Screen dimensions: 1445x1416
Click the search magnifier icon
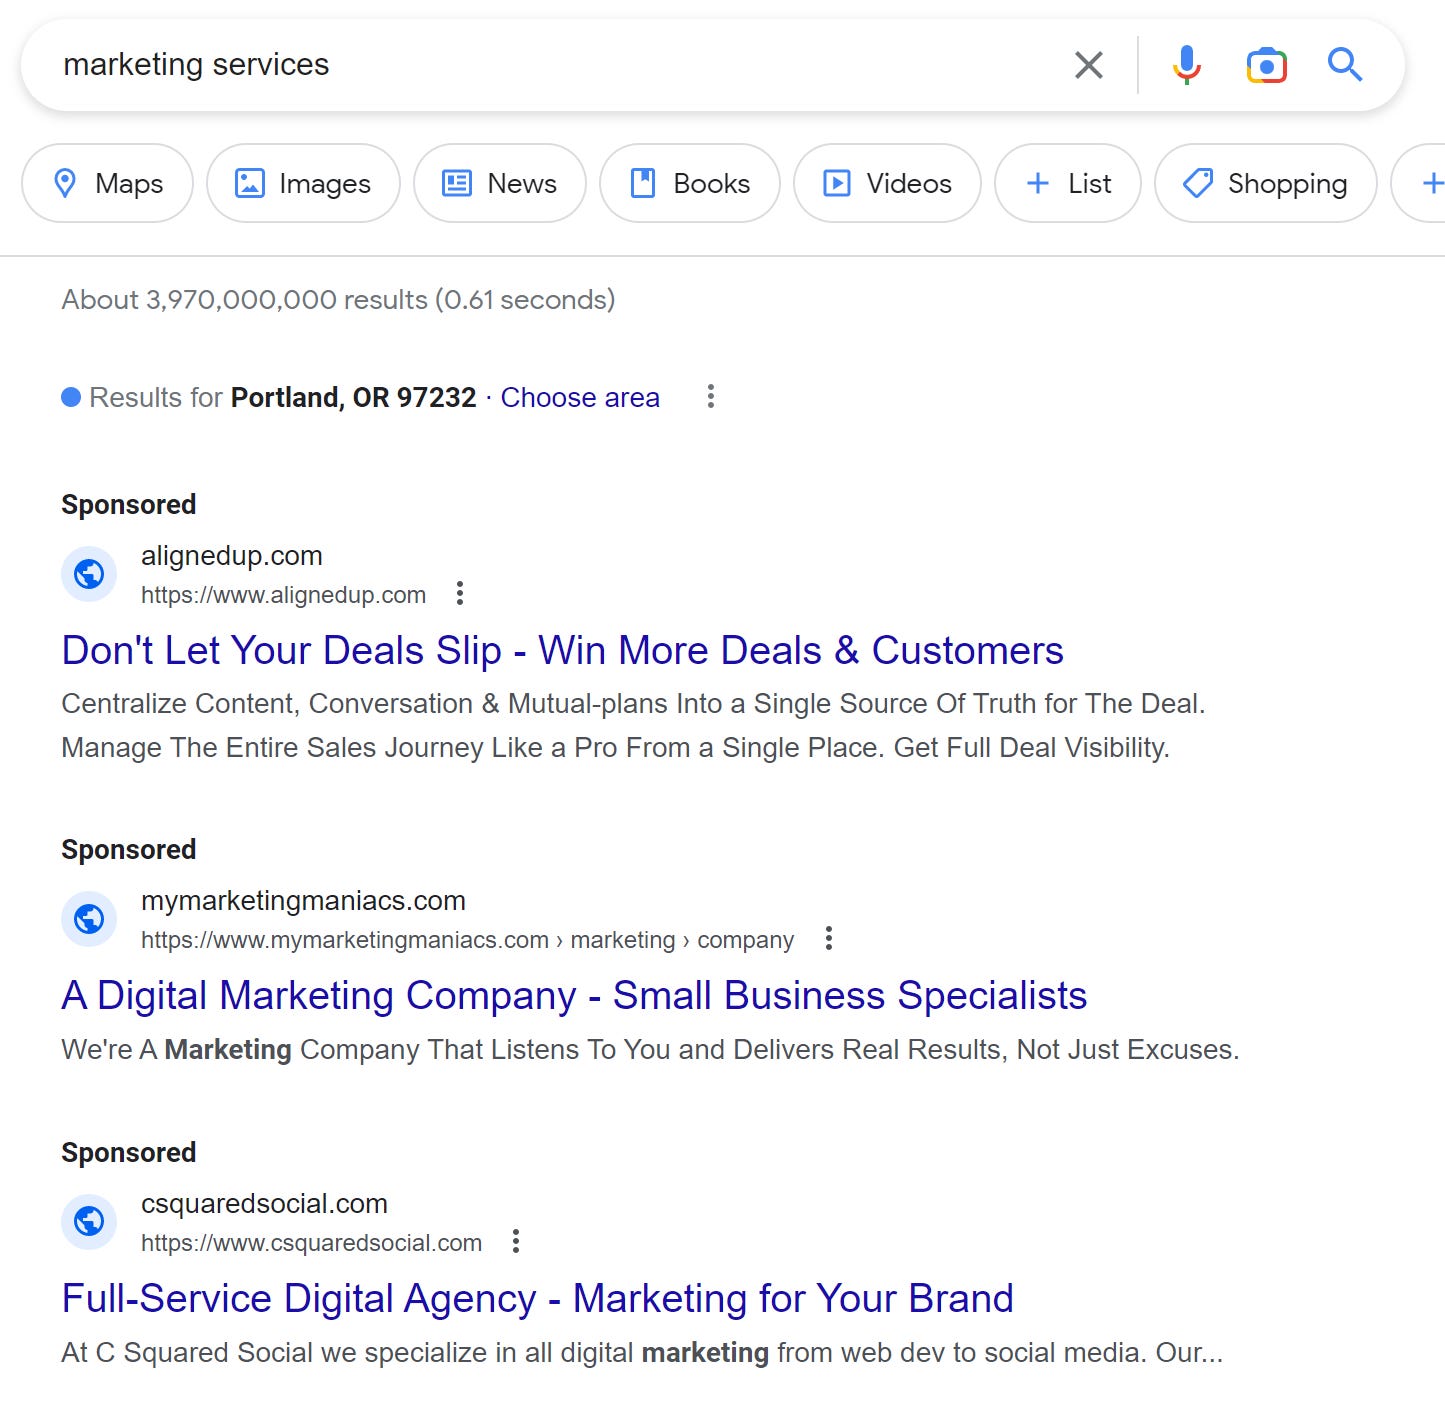point(1345,64)
